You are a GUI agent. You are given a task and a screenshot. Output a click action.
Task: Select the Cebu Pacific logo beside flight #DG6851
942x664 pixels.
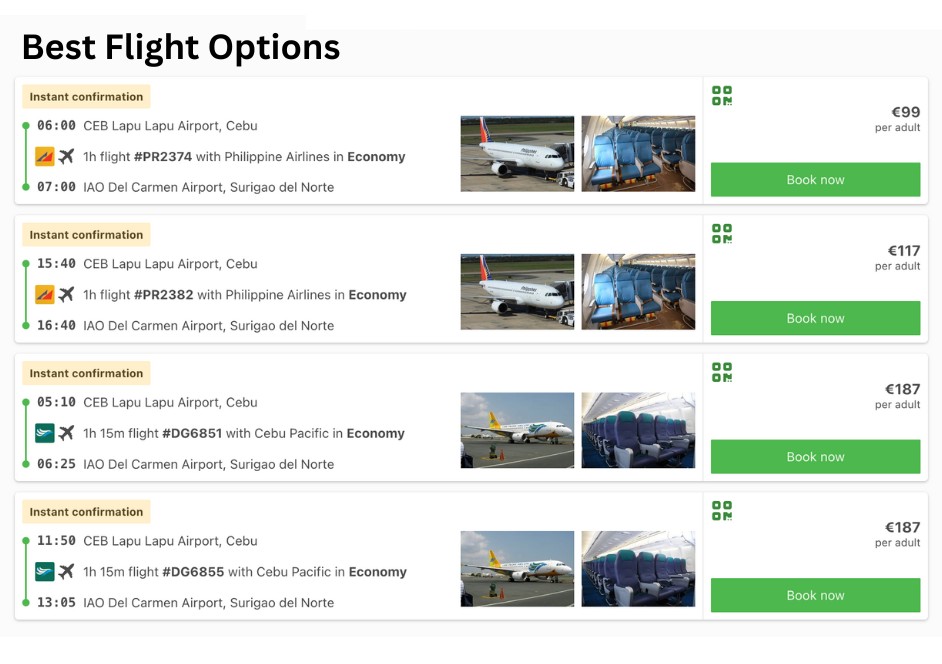point(44,433)
